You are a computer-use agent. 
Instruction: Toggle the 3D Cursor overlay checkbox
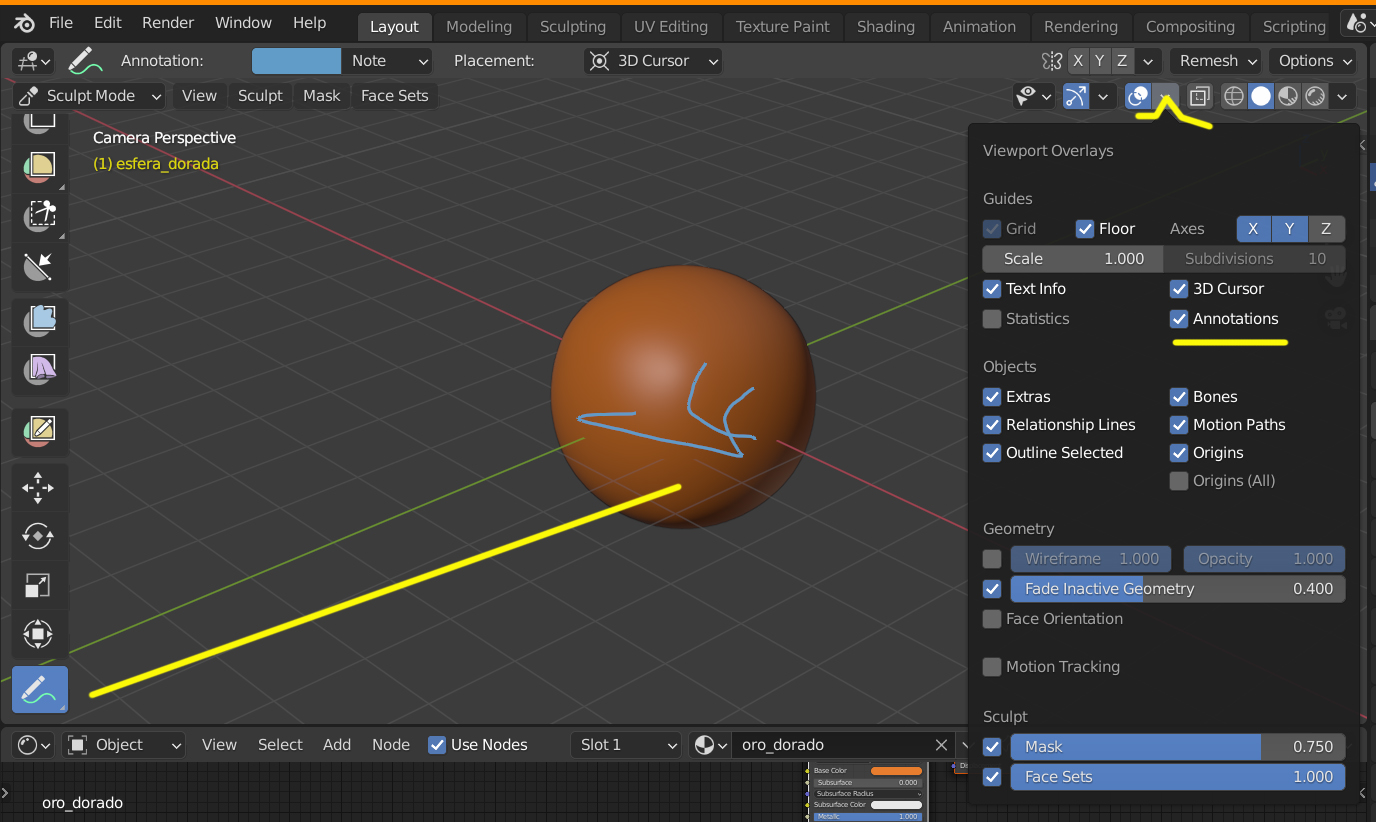[1179, 289]
